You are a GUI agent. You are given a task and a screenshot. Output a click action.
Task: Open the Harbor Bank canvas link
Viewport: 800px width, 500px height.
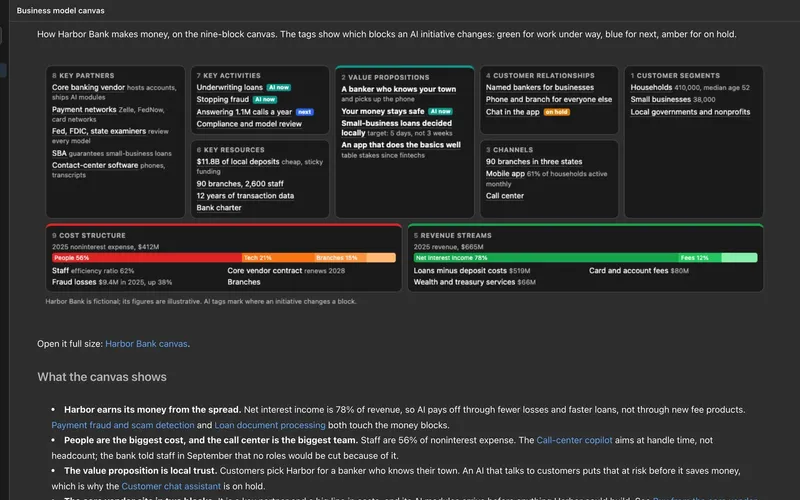[146, 344]
